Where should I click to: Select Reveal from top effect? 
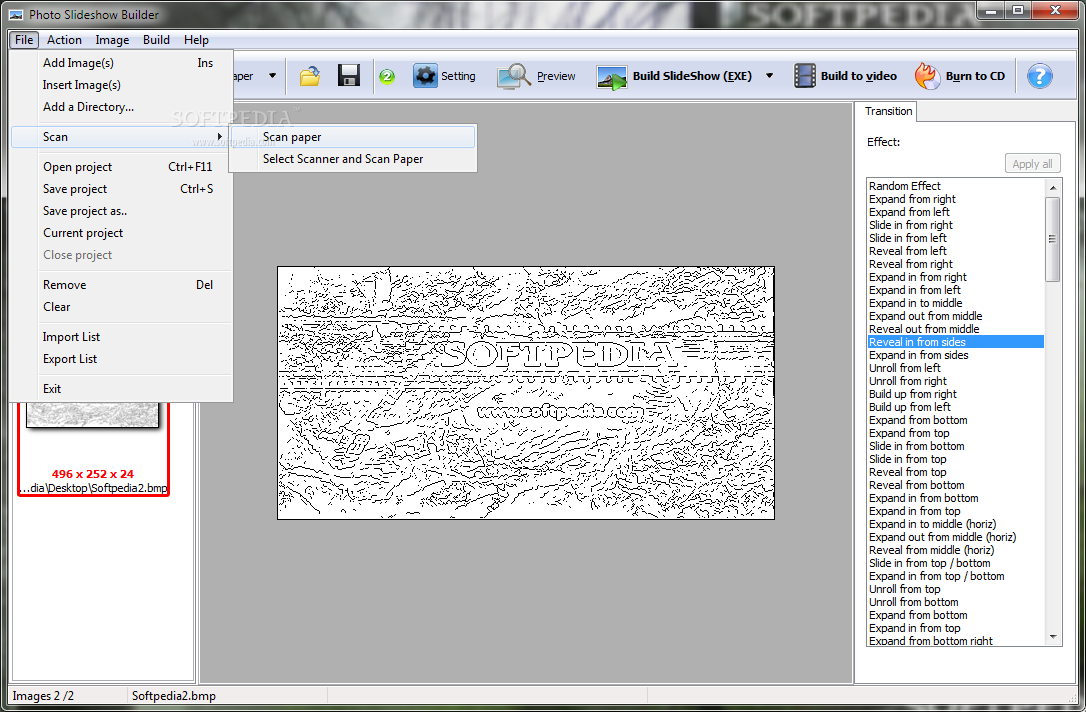coord(956,472)
